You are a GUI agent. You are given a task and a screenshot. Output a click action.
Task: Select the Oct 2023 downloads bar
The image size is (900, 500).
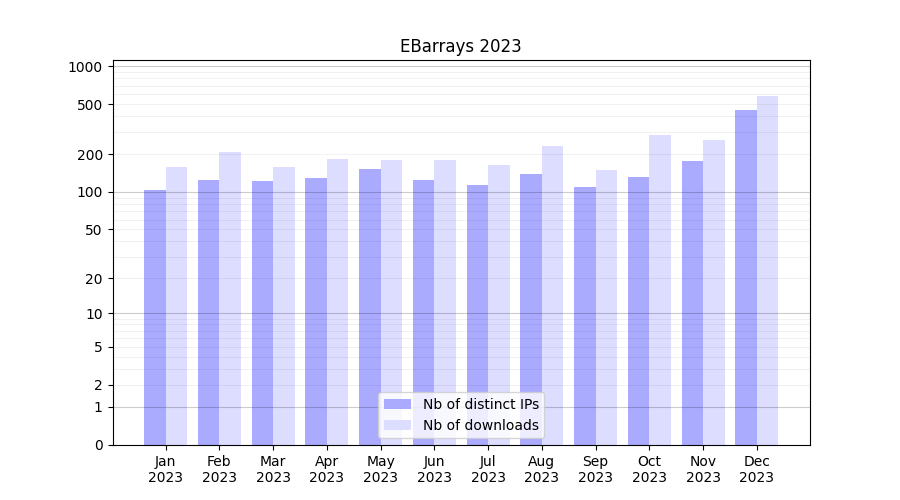tap(660, 290)
